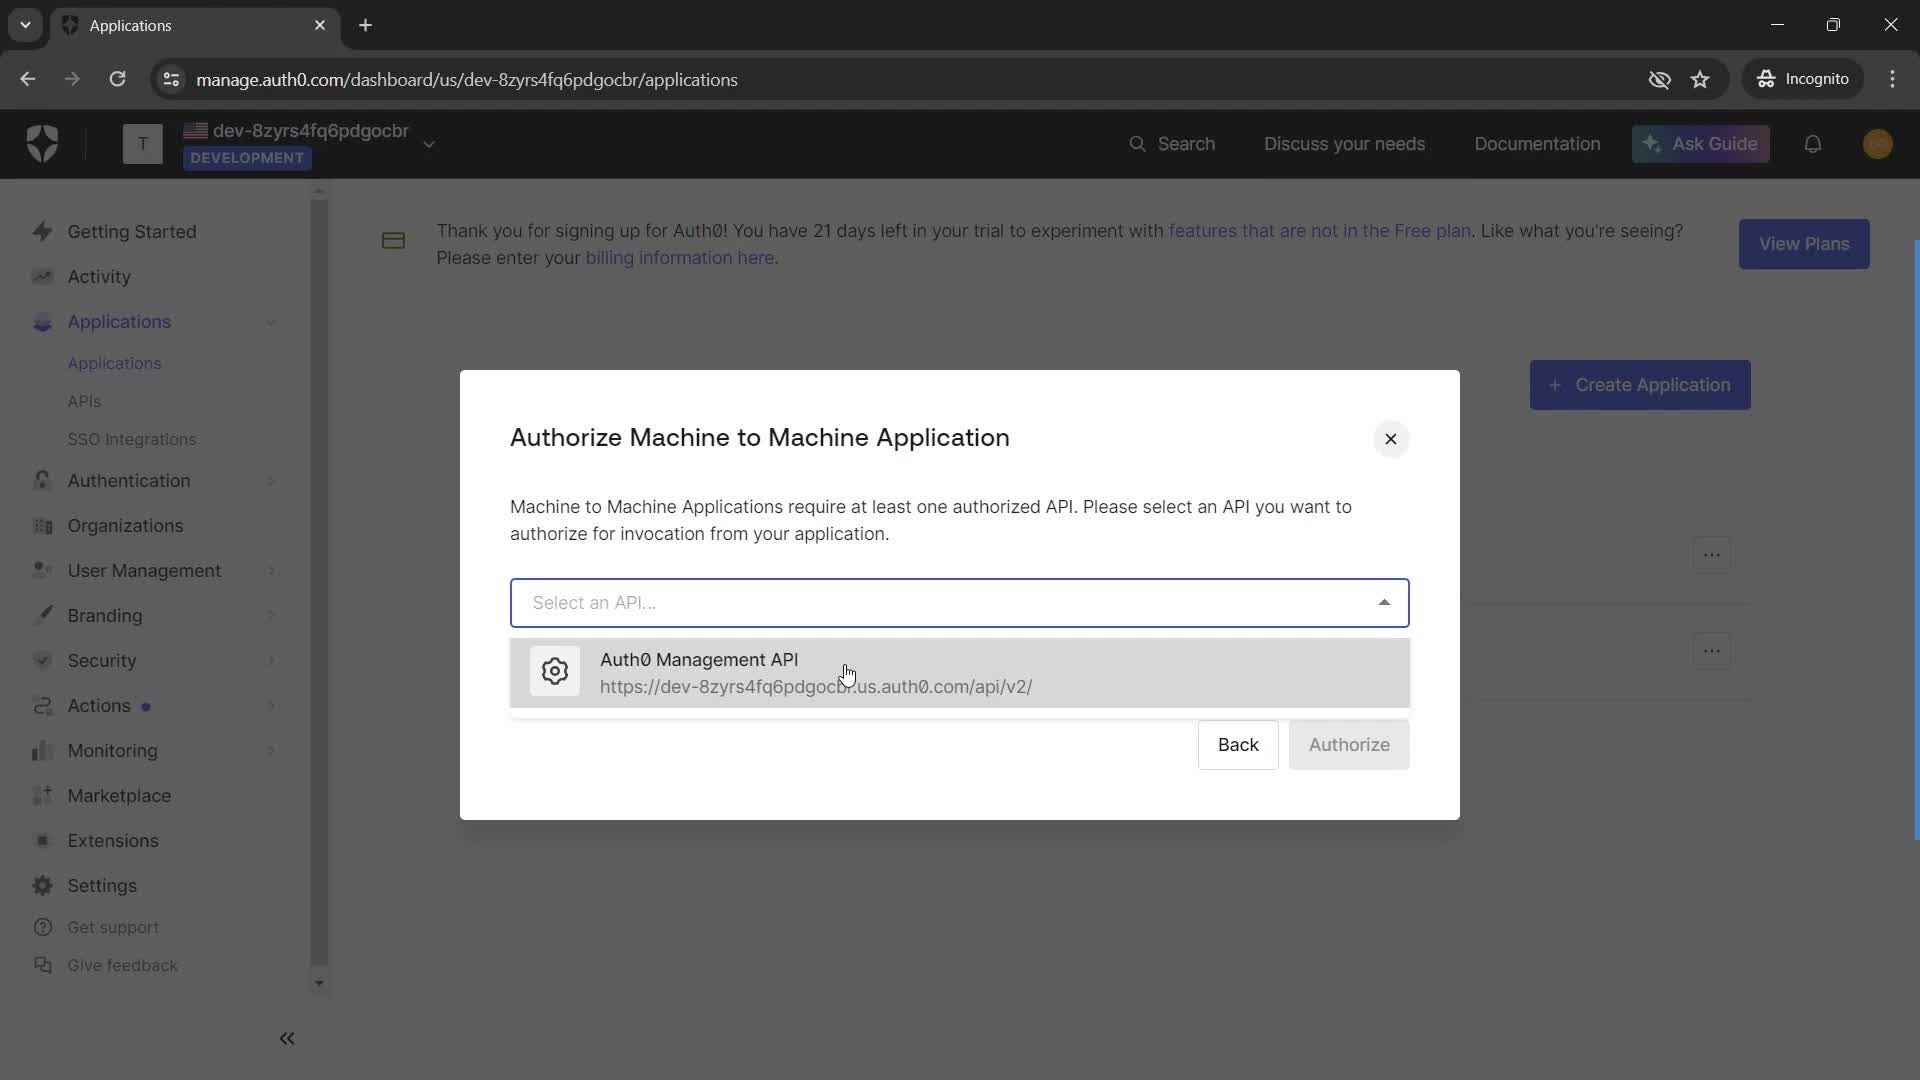Click the User Management people icon
Viewport: 1920px width, 1080px height.
tap(42, 570)
